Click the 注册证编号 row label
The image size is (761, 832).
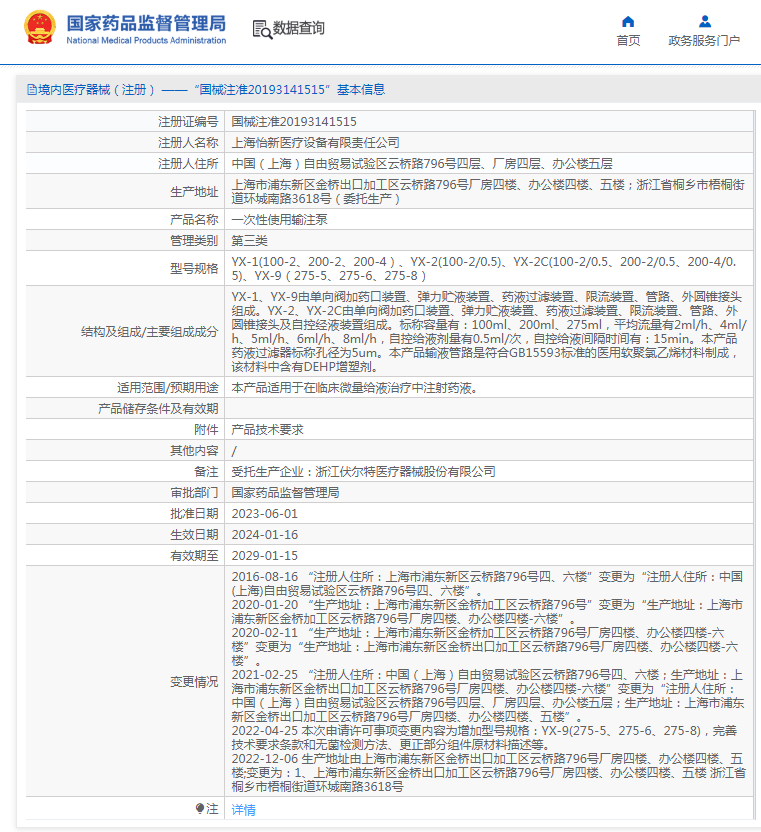pos(188,122)
